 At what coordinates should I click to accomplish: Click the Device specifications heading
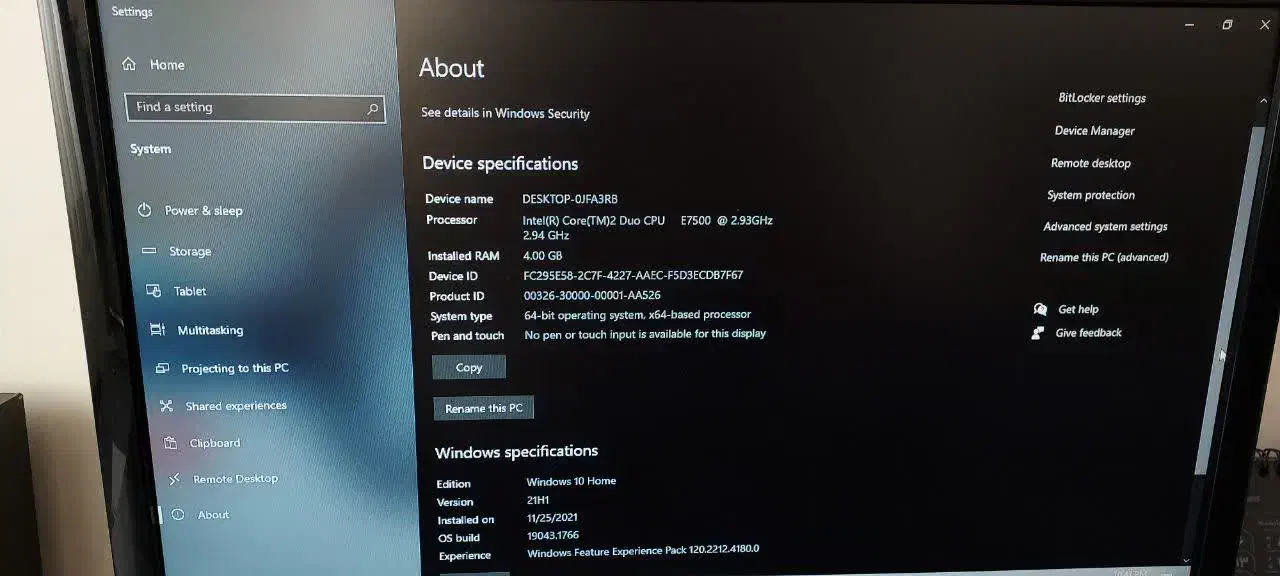click(500, 164)
